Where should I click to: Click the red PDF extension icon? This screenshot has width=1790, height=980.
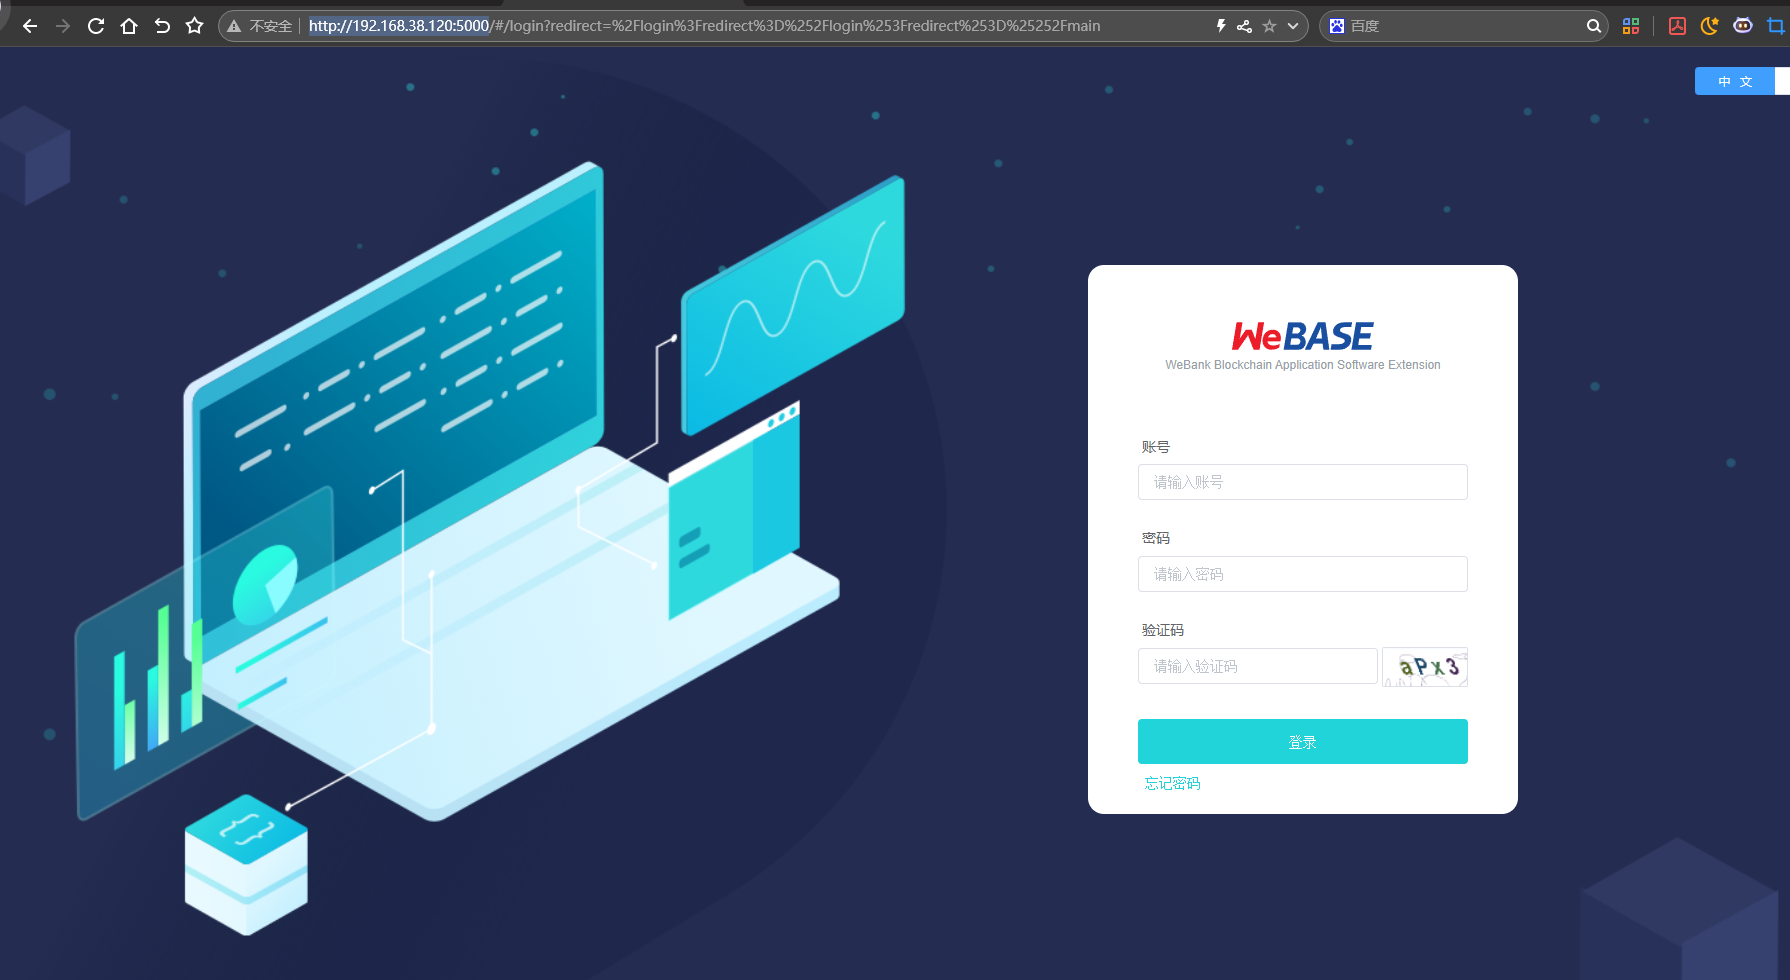pyautogui.click(x=1678, y=26)
